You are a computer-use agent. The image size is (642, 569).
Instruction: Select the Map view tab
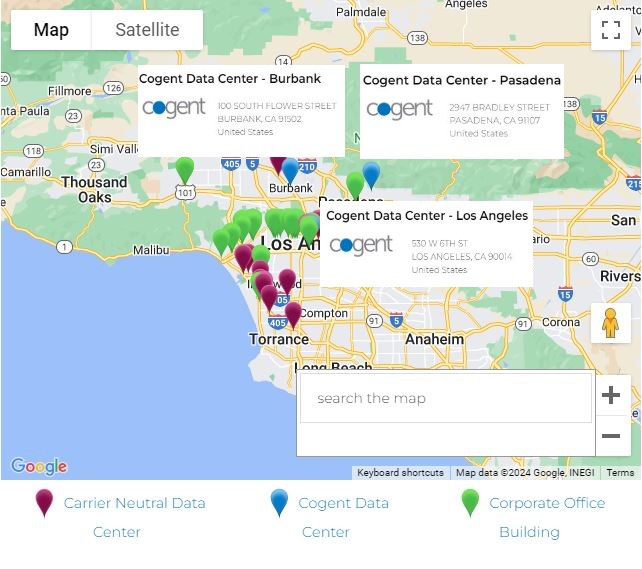coord(51,30)
